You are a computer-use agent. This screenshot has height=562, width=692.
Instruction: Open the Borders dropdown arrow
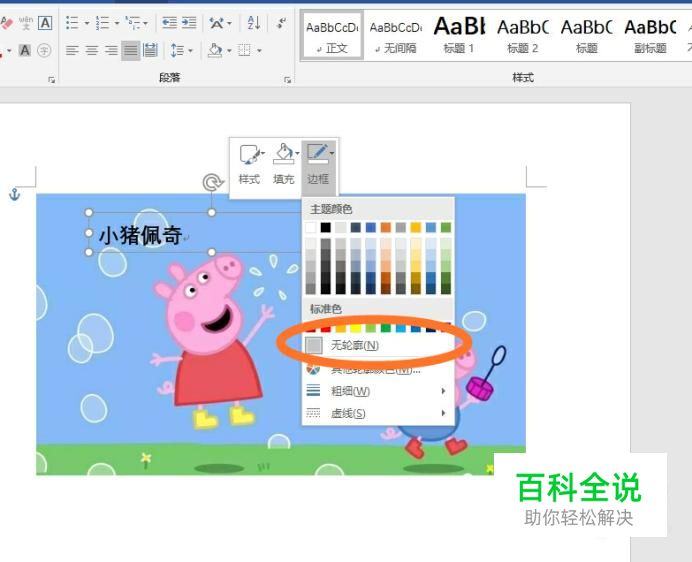(x=260, y=51)
